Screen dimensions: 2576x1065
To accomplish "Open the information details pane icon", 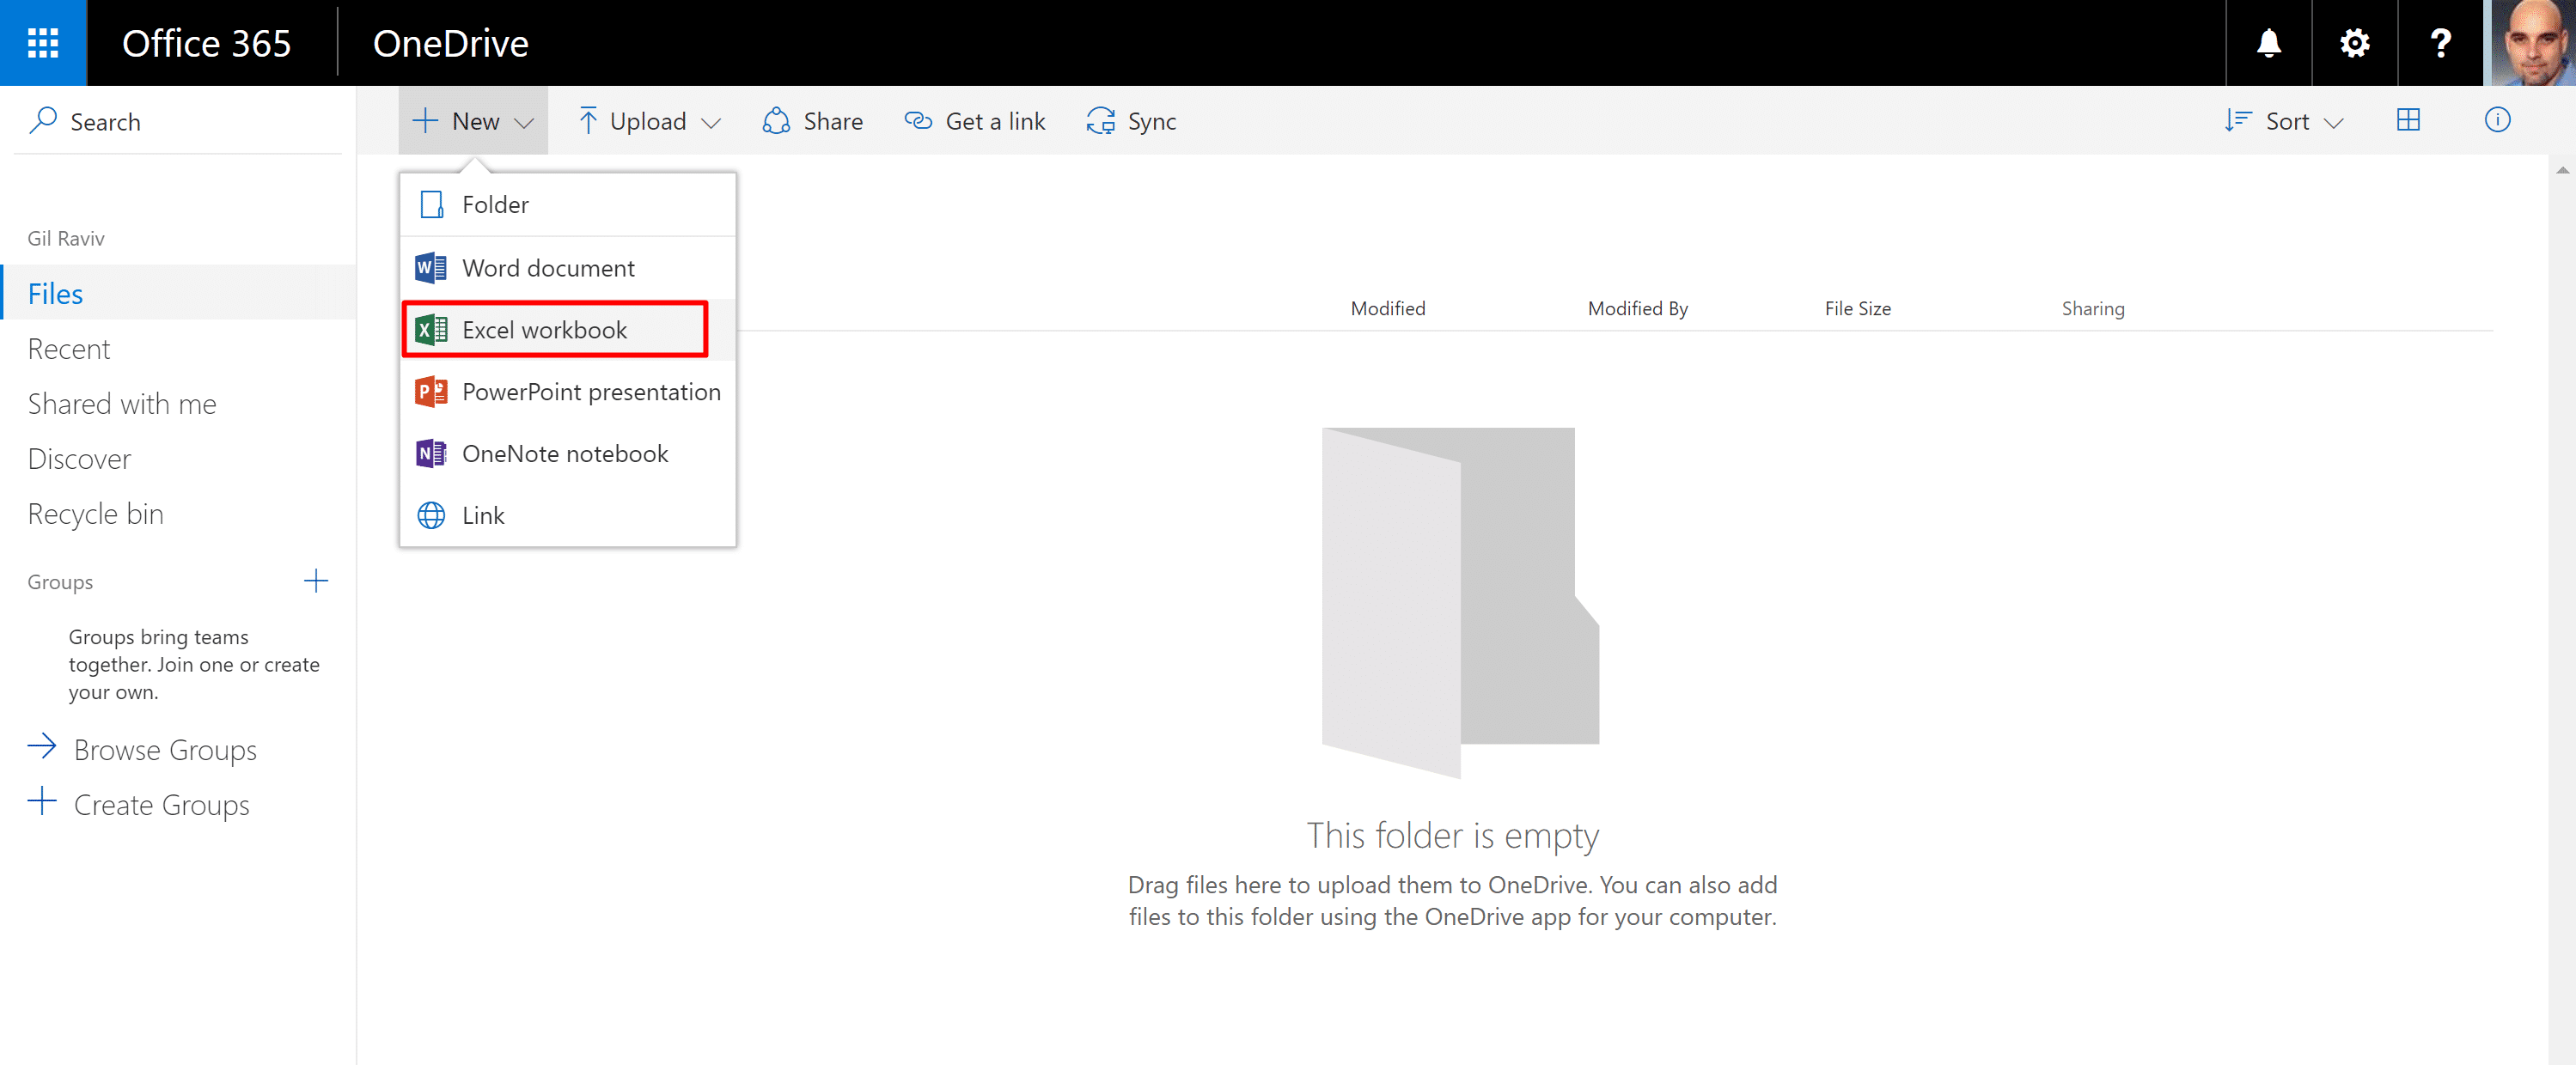I will pyautogui.click(x=2496, y=121).
